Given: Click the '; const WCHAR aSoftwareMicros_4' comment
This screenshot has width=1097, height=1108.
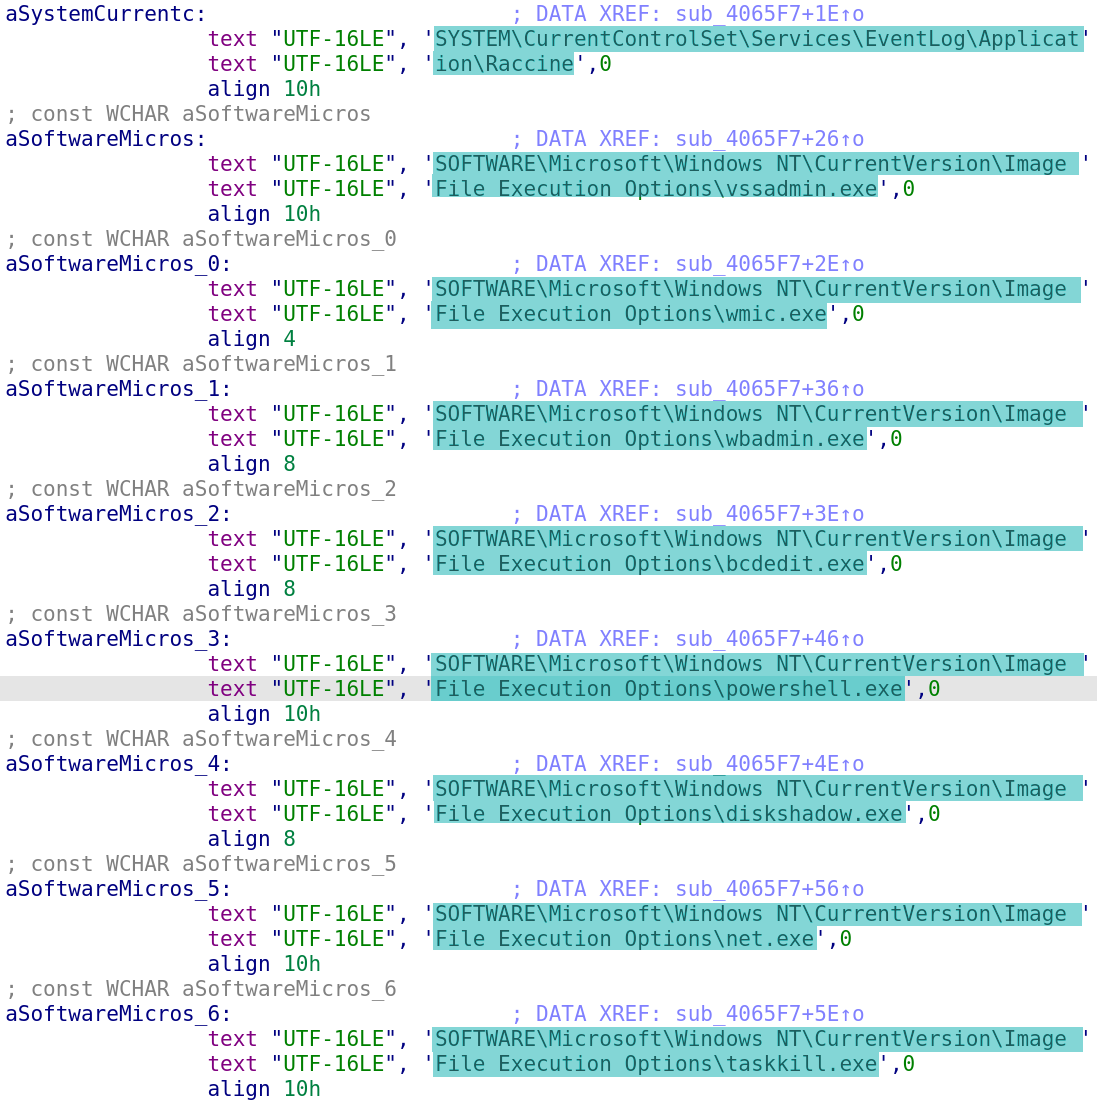Looking at the screenshot, I should pyautogui.click(x=201, y=740).
